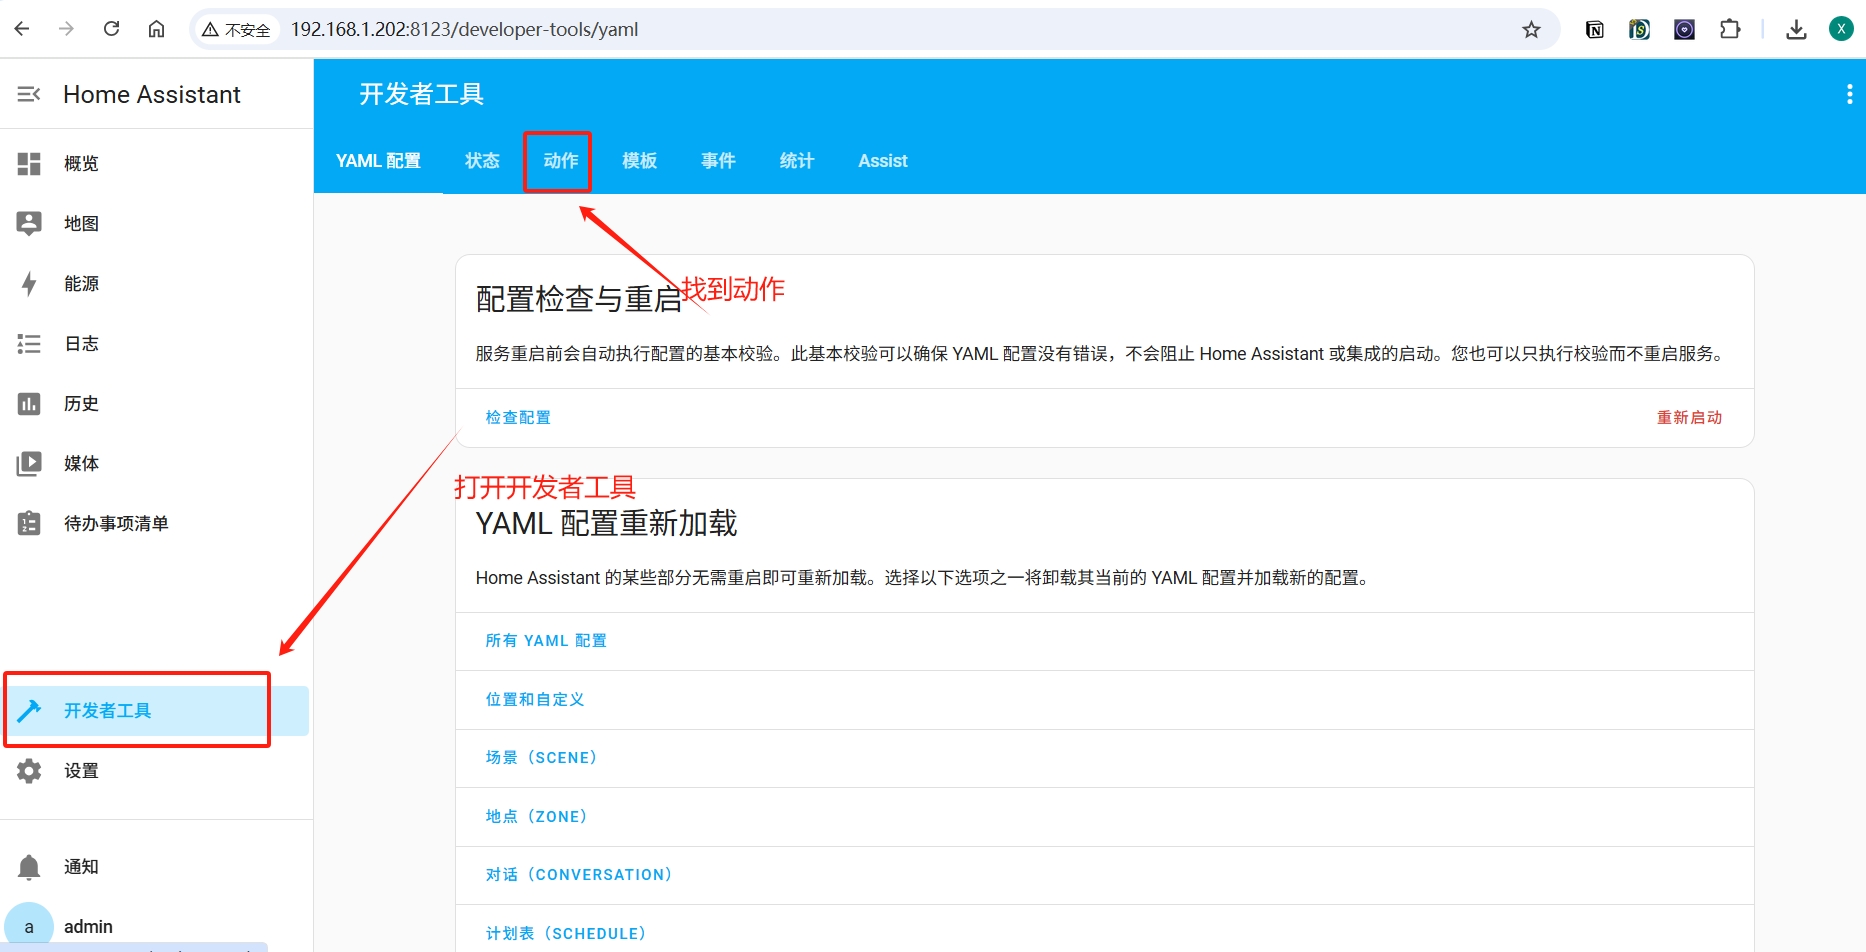This screenshot has height=952, width=1866.
Task: Reload 位置和自定义
Action: [x=535, y=700]
